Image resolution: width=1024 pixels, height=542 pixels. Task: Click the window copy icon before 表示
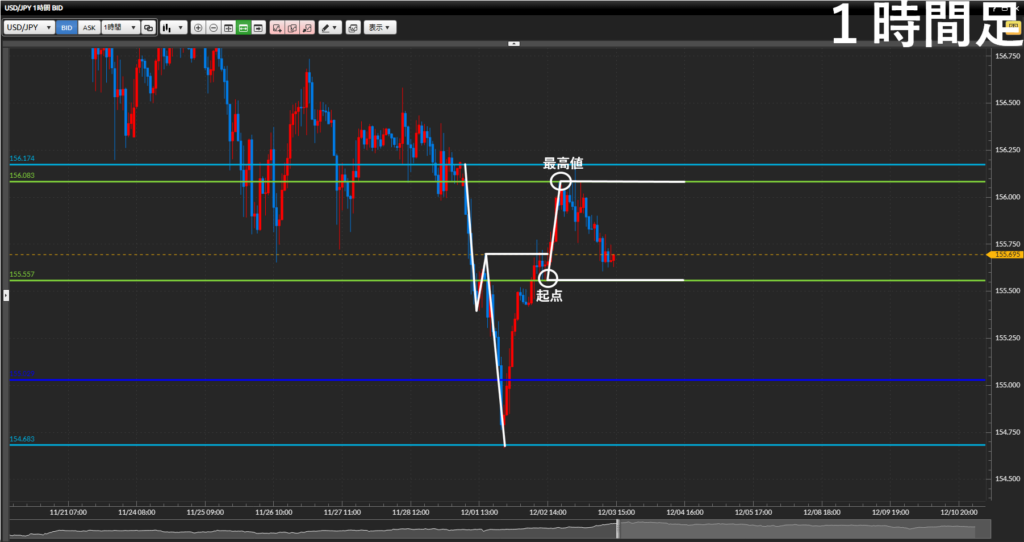coord(352,27)
